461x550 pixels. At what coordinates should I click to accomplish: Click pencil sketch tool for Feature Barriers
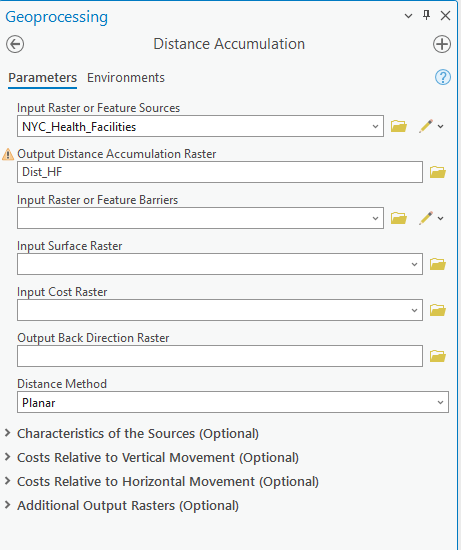(426, 218)
